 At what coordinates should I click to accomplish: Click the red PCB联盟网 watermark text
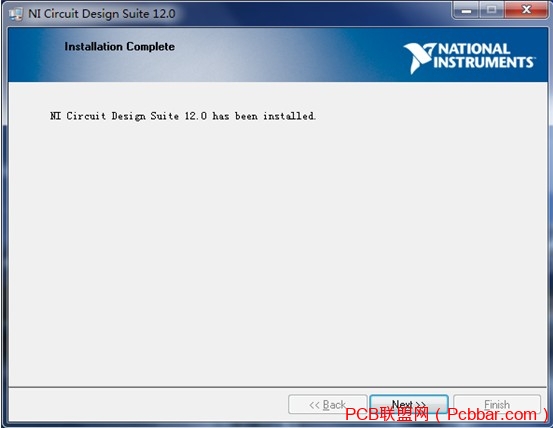387,414
